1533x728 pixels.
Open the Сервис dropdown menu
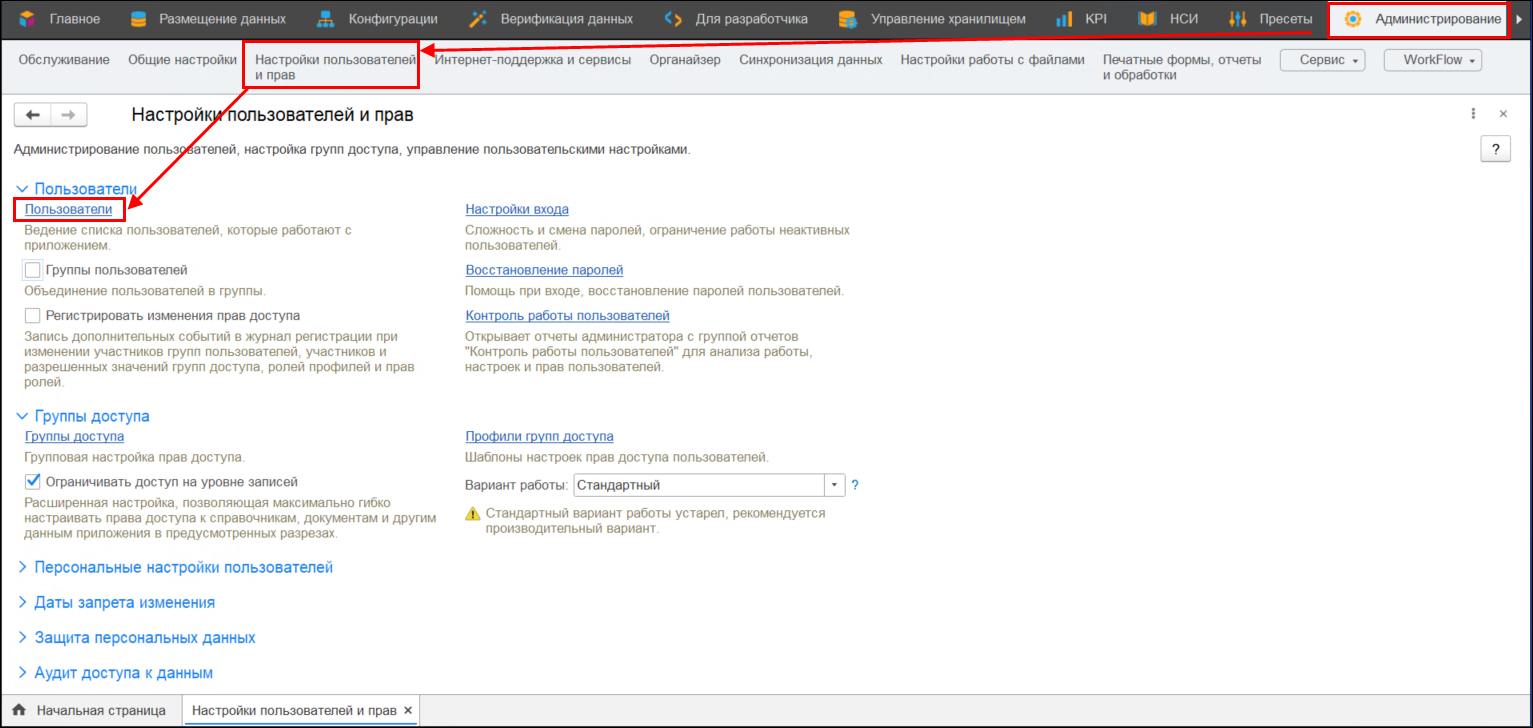(x=1323, y=61)
